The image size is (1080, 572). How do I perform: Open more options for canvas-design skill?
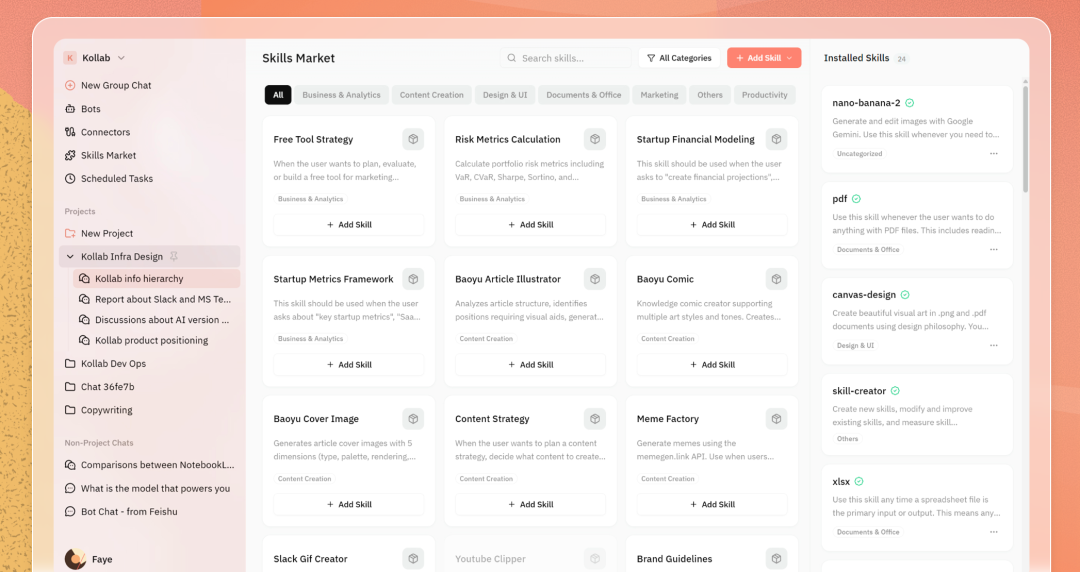click(993, 346)
